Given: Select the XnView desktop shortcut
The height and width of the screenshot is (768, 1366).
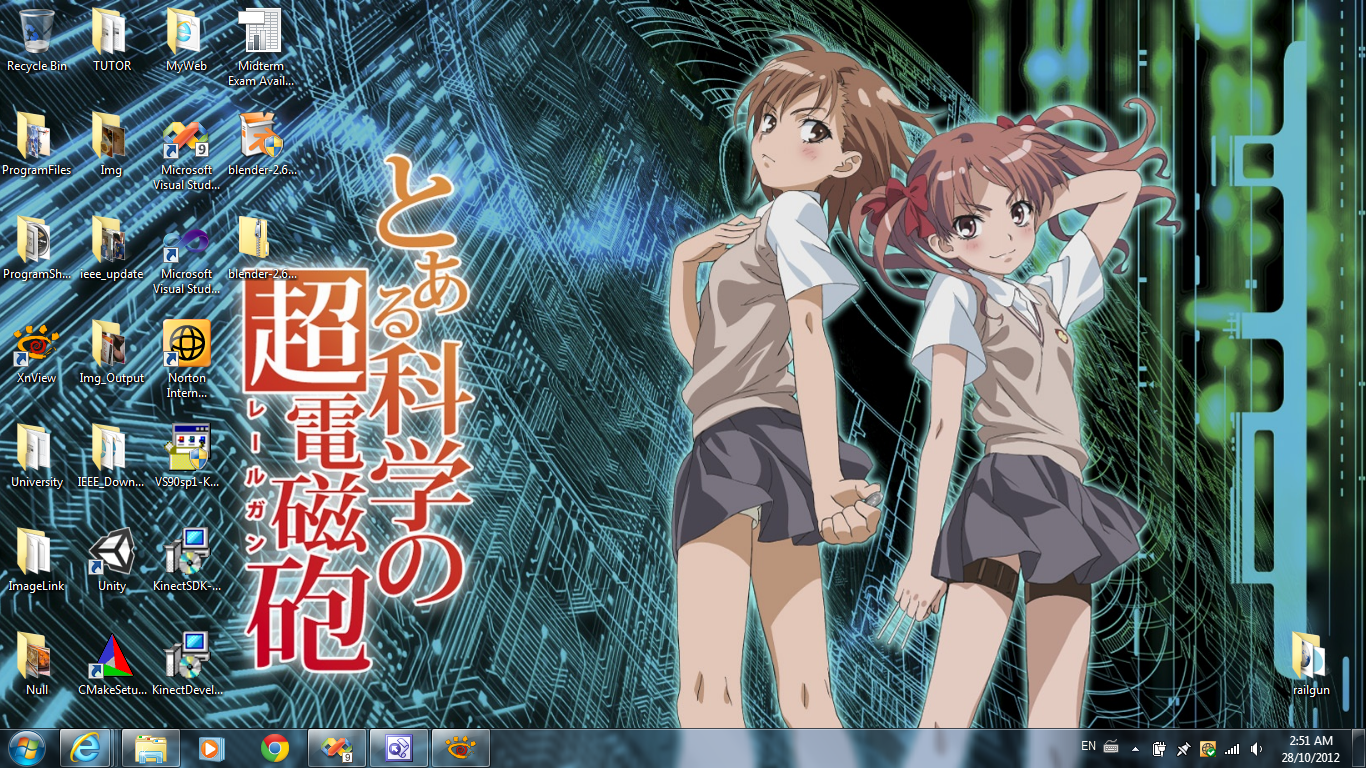Looking at the screenshot, I should pos(37,352).
